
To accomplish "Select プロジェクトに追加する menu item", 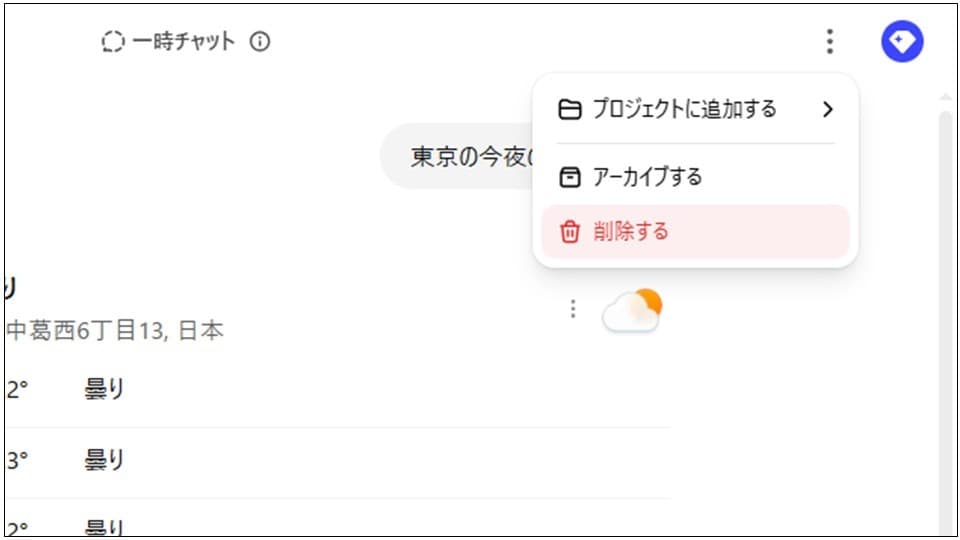I will click(x=696, y=110).
